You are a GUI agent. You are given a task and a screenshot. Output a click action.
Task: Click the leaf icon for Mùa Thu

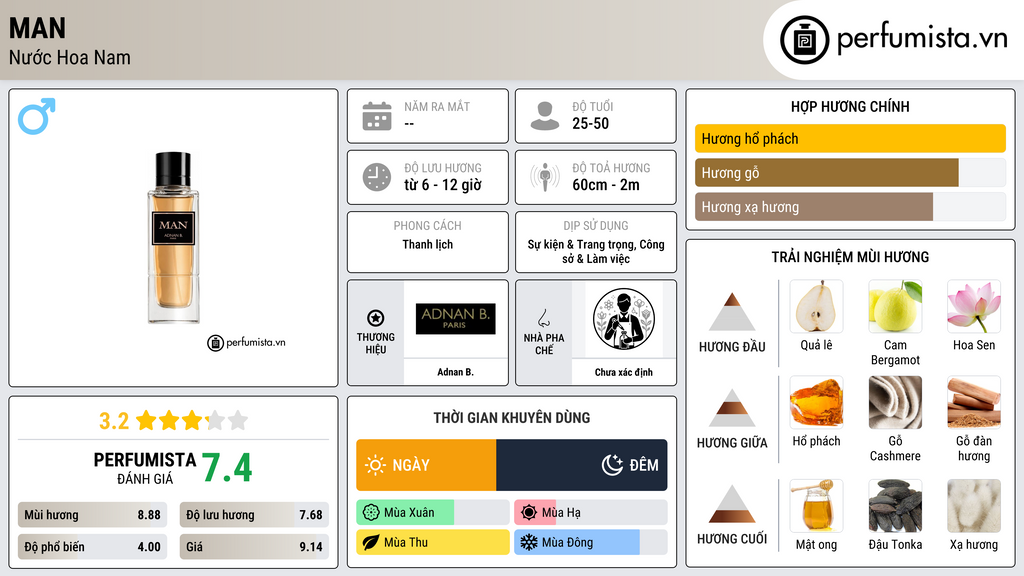[371, 542]
